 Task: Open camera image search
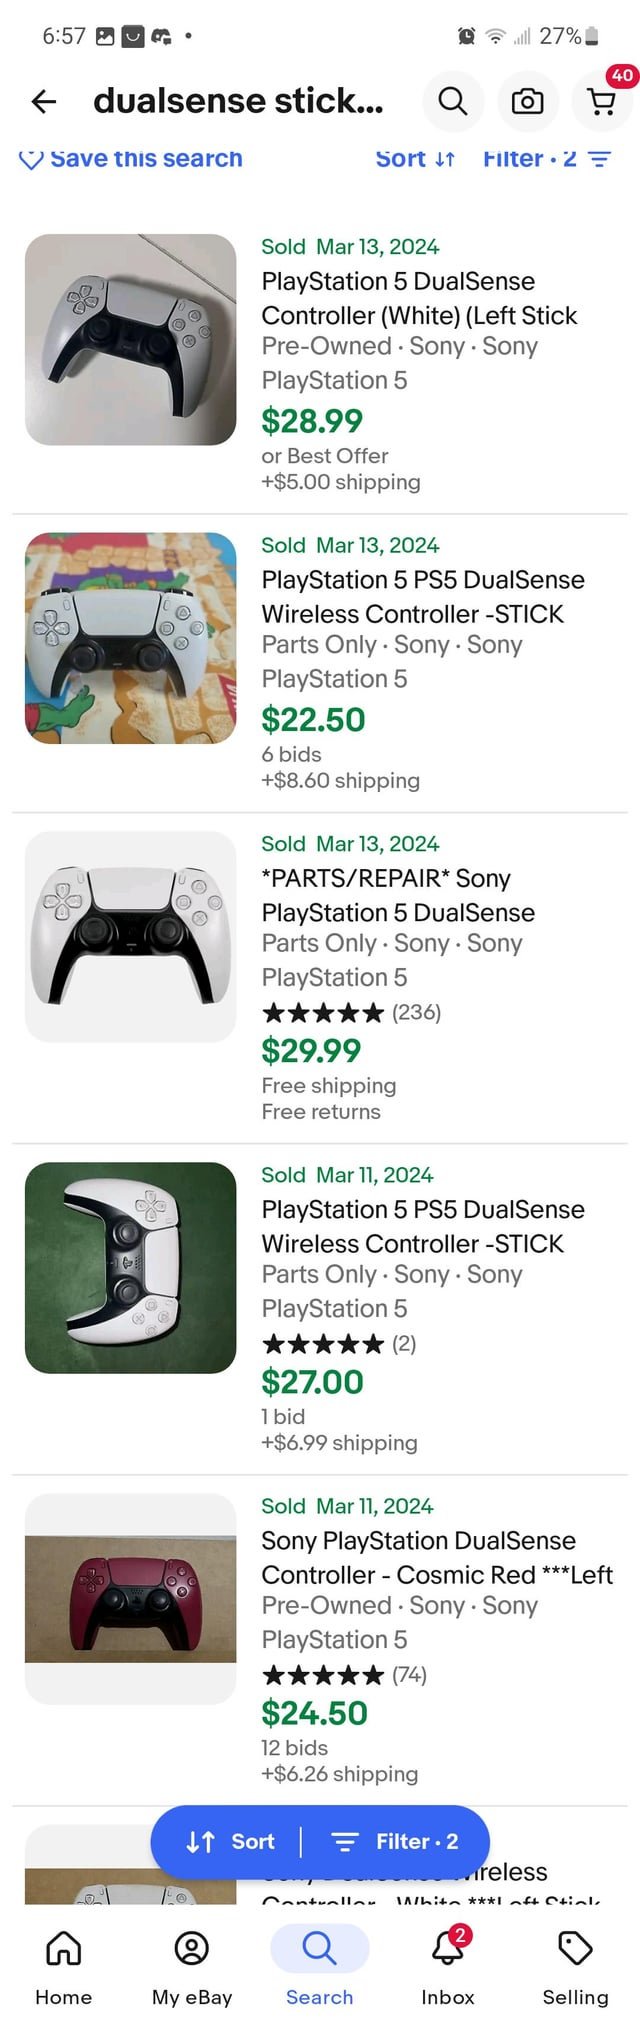point(527,101)
